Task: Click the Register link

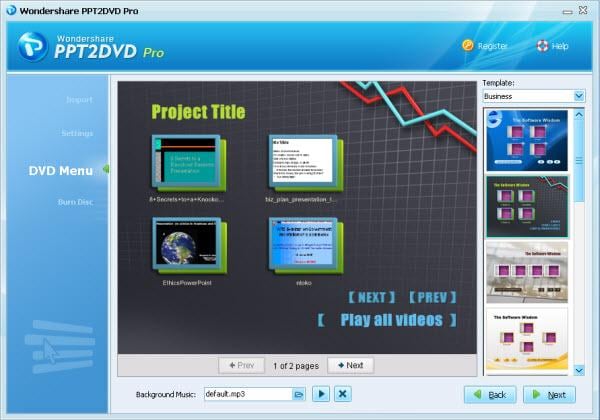Action: tap(492, 46)
